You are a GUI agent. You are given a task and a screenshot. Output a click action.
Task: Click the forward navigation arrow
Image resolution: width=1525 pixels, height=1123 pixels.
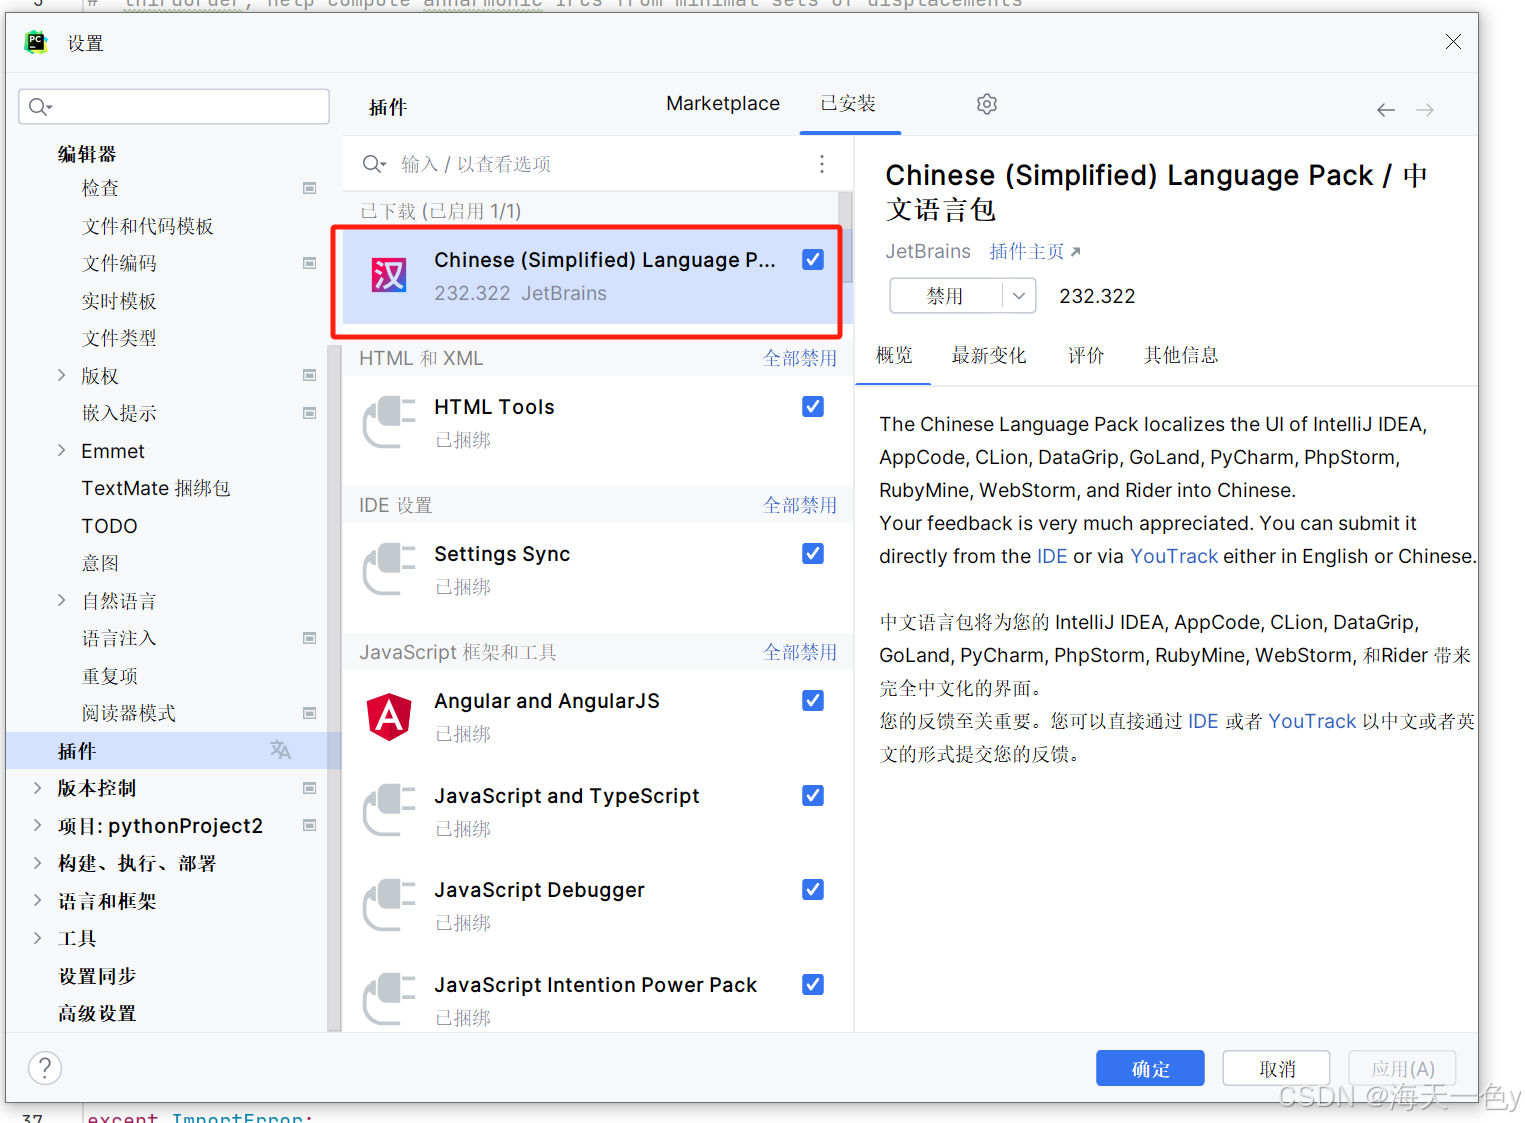[1425, 110]
